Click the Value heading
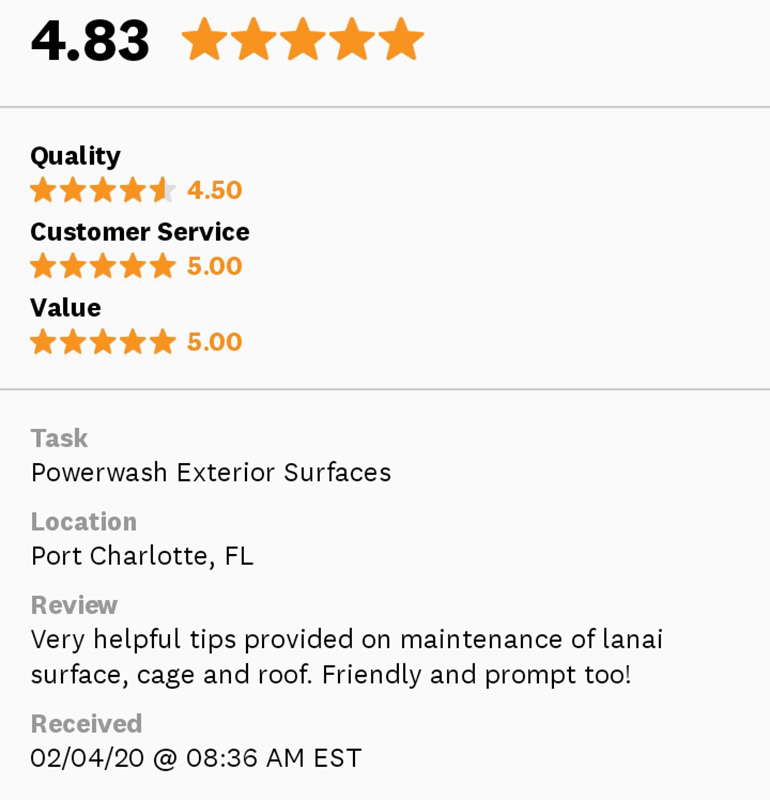770x800 pixels. point(65,308)
